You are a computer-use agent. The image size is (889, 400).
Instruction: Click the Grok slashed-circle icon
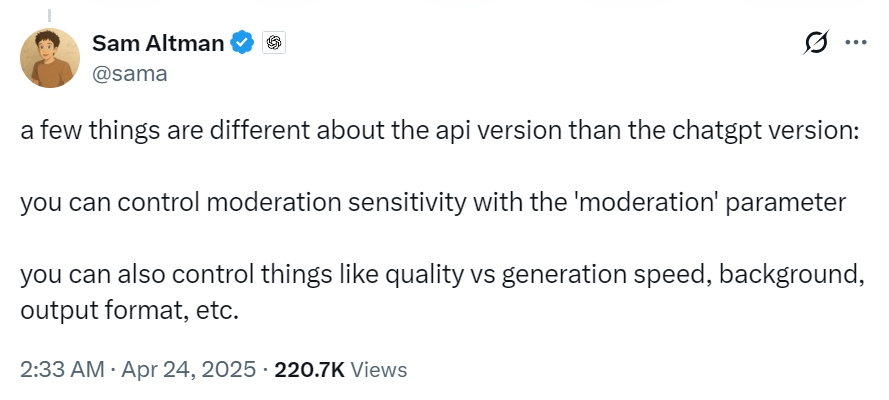click(x=816, y=43)
